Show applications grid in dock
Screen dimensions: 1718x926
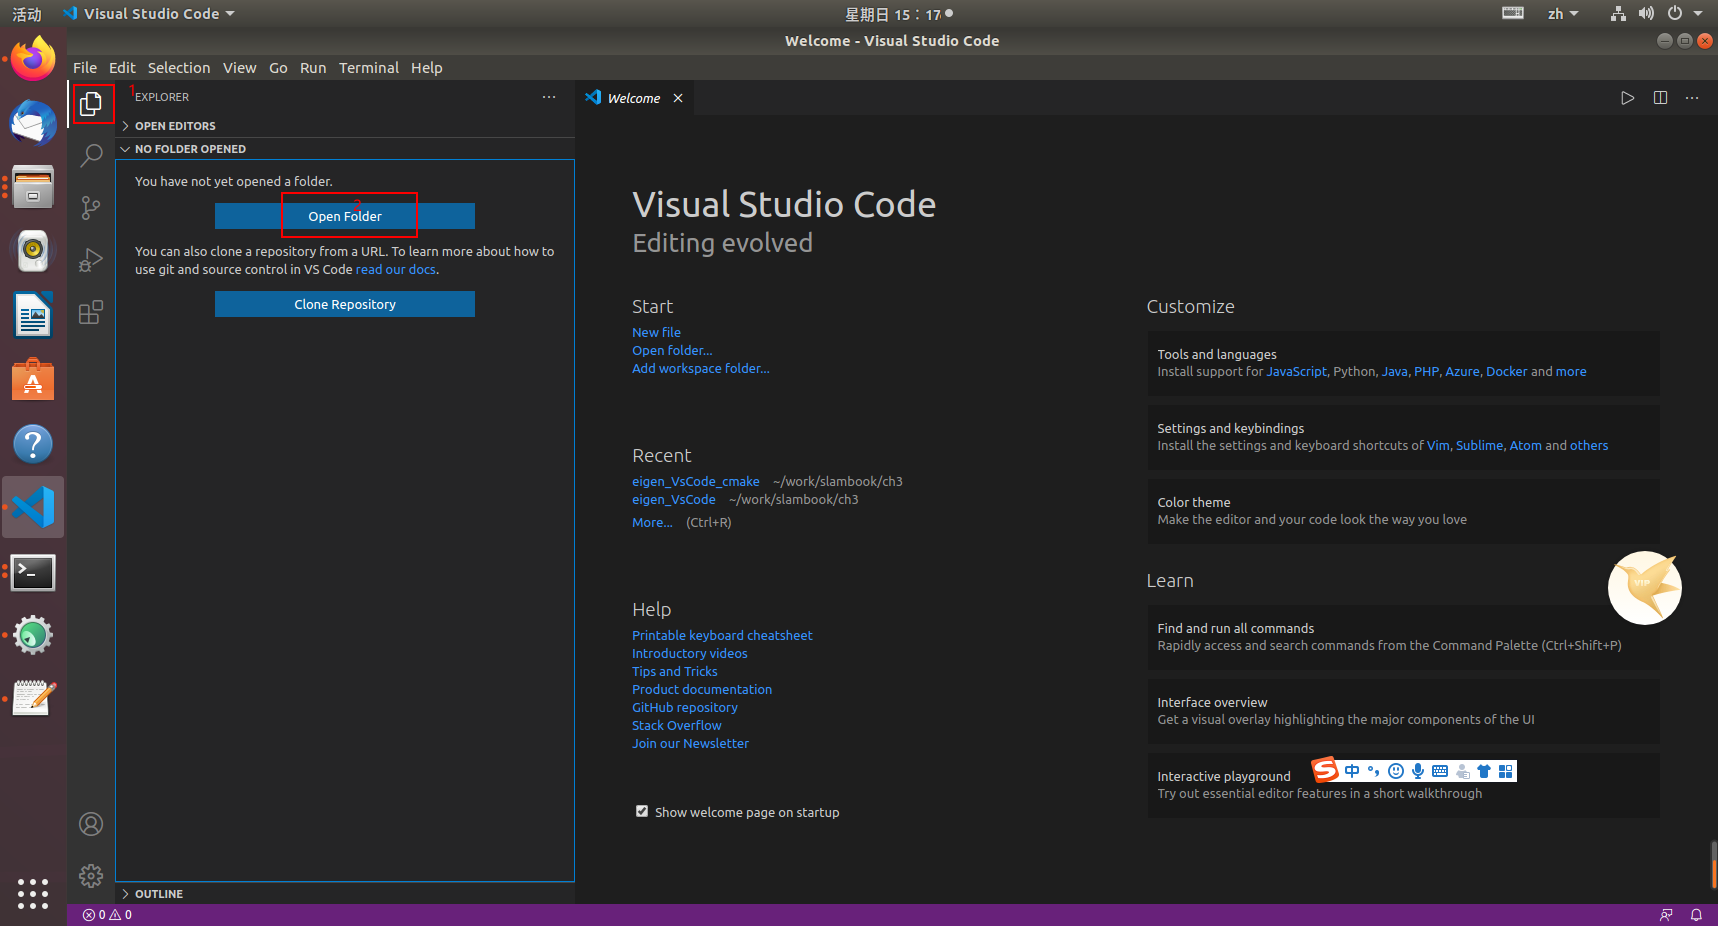[33, 893]
